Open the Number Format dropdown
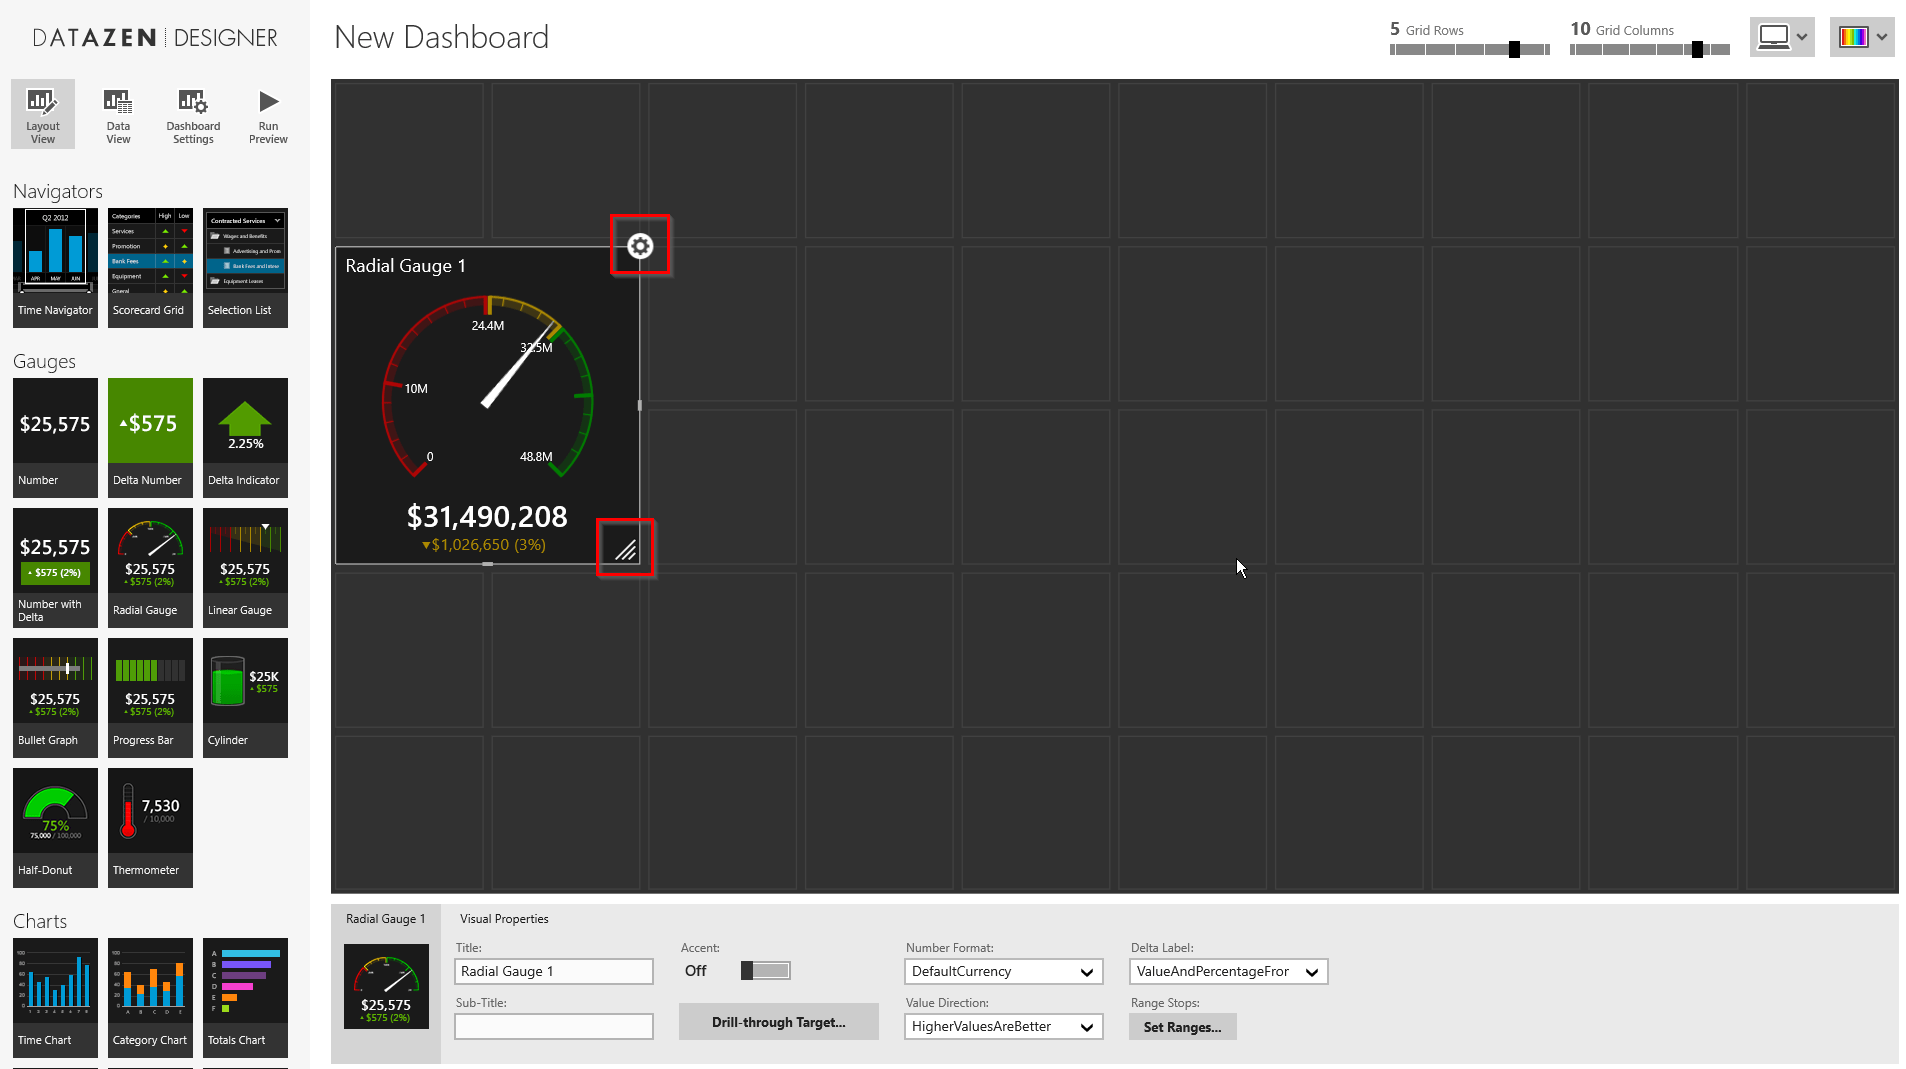 pos(1003,972)
